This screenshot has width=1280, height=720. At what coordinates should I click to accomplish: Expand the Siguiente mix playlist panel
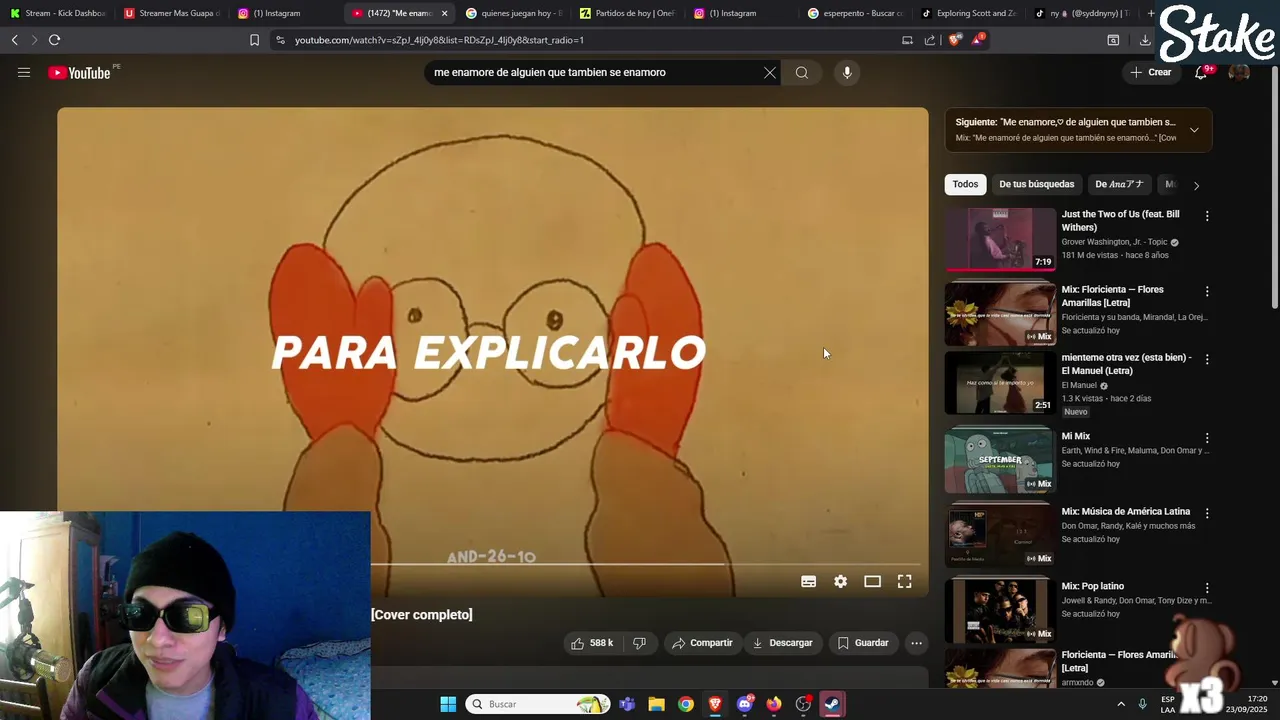1194,130
